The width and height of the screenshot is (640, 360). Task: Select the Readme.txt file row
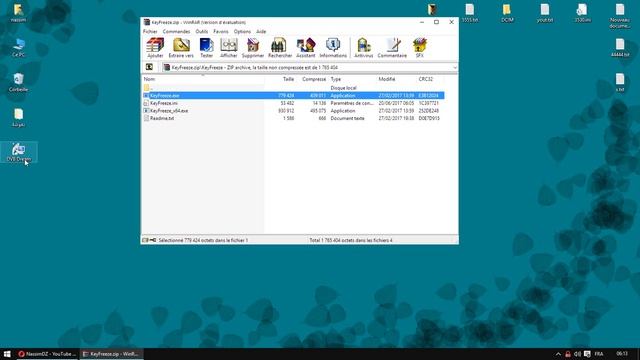pos(293,118)
